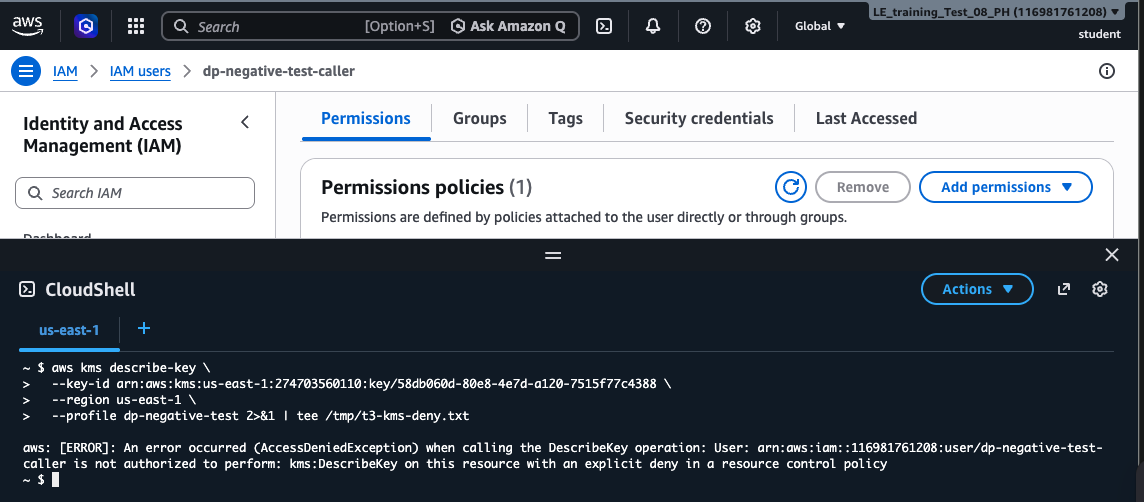Go to the IAM users breadcrumb link
This screenshot has width=1144, height=502.
pos(140,72)
